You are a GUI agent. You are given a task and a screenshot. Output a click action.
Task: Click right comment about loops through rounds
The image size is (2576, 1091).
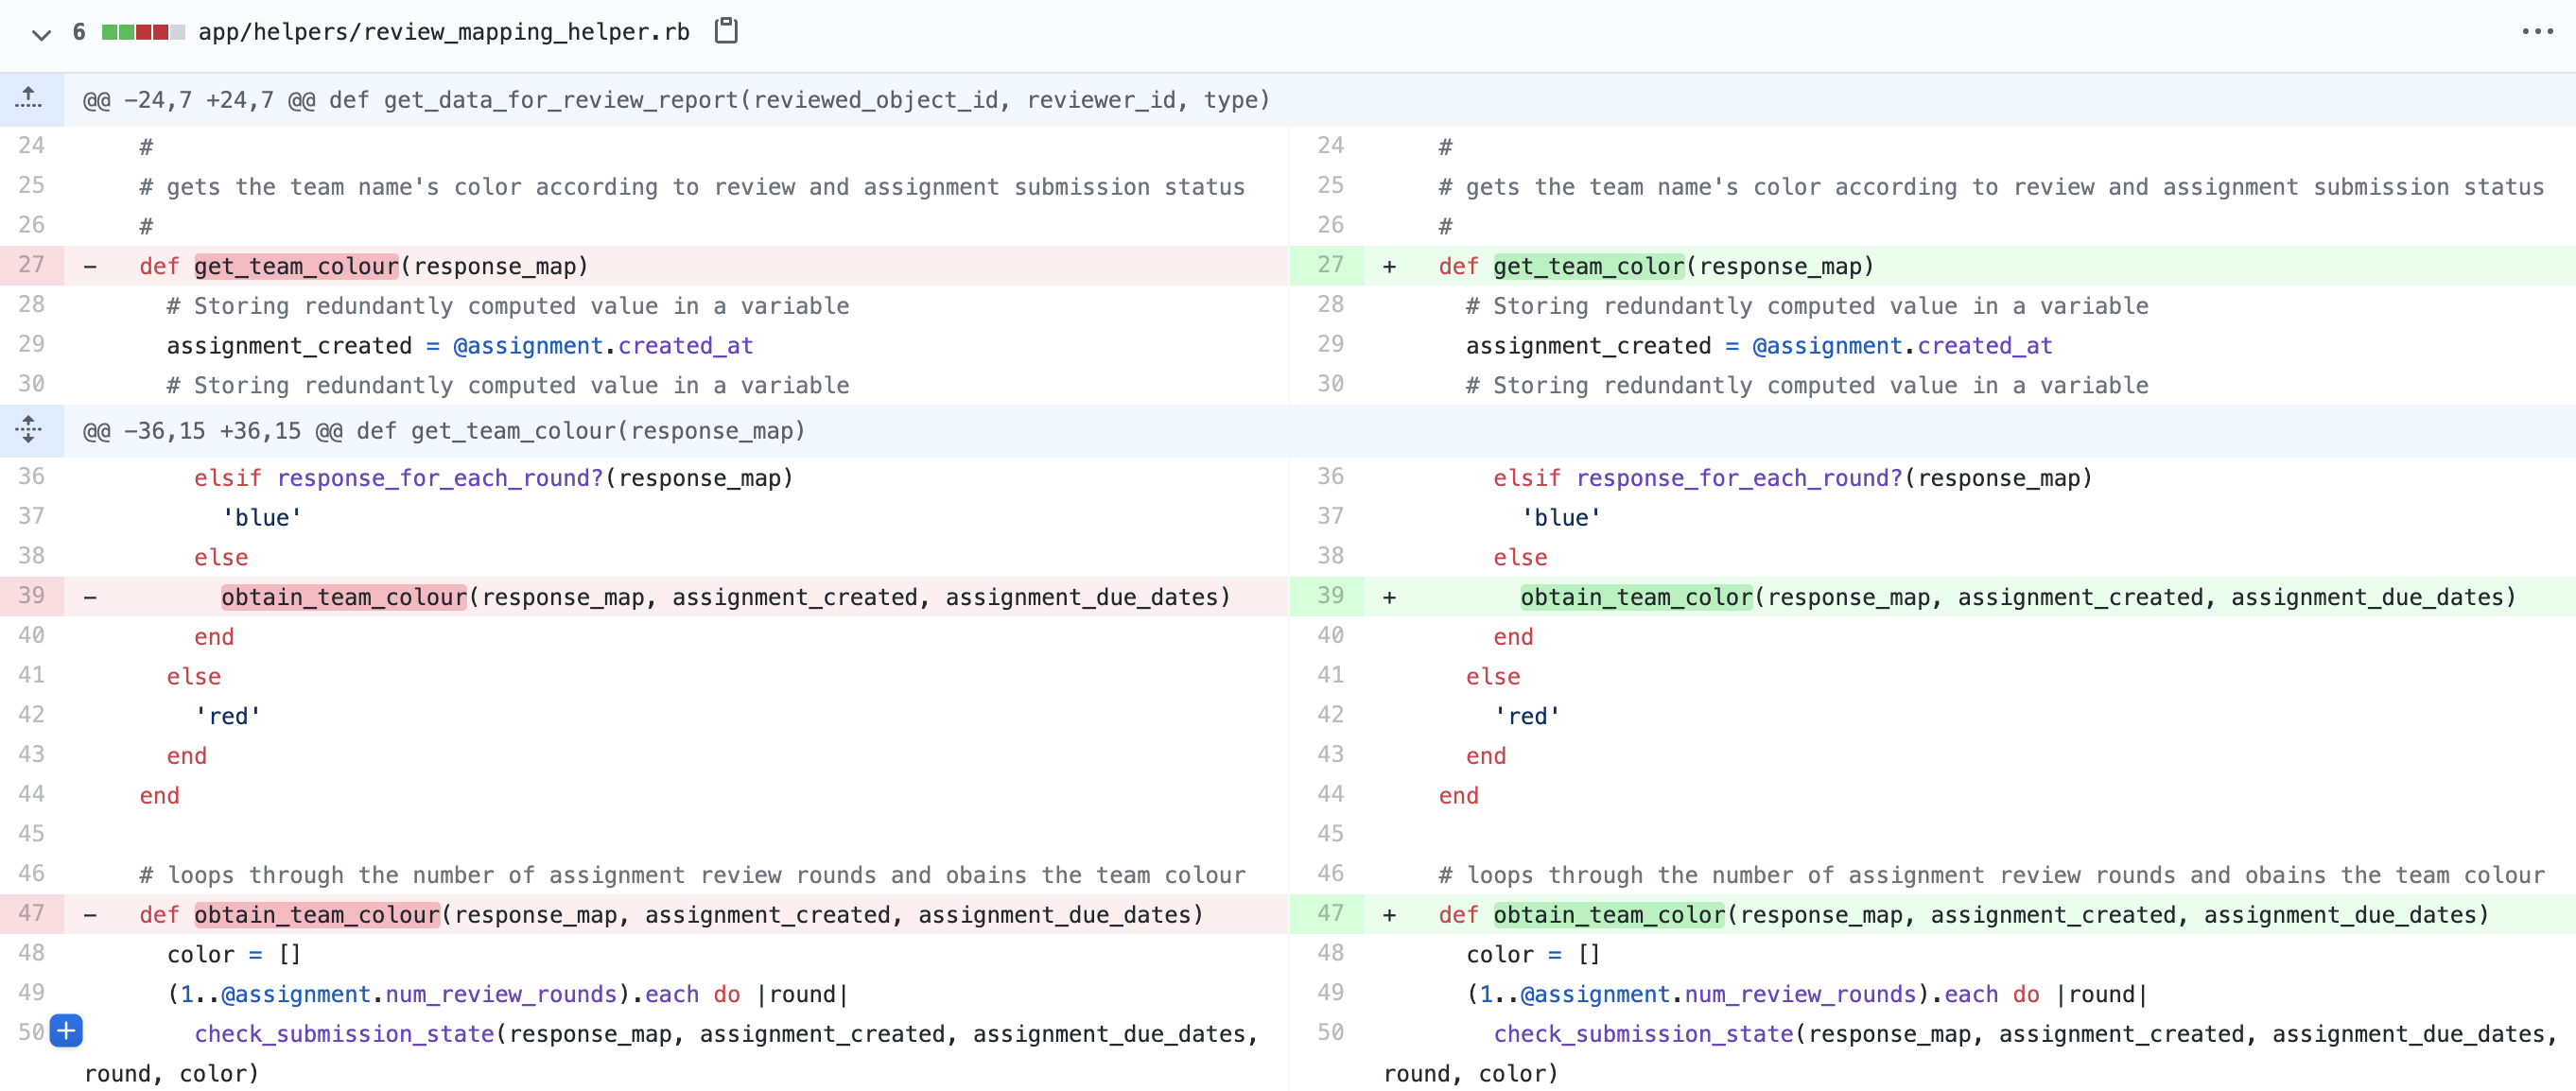(x=1991, y=875)
